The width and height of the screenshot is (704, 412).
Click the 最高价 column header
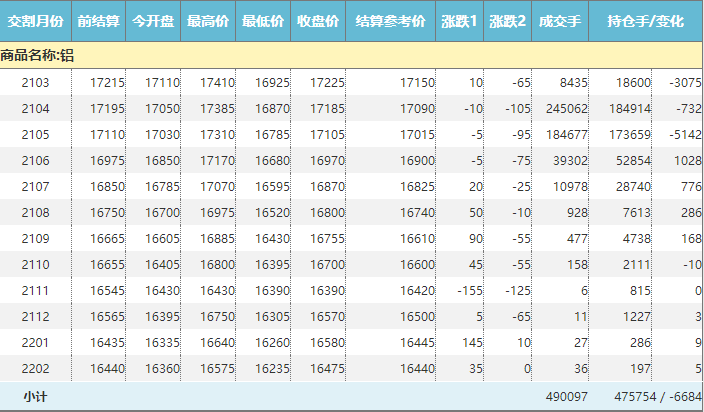pyautogui.click(x=209, y=21)
